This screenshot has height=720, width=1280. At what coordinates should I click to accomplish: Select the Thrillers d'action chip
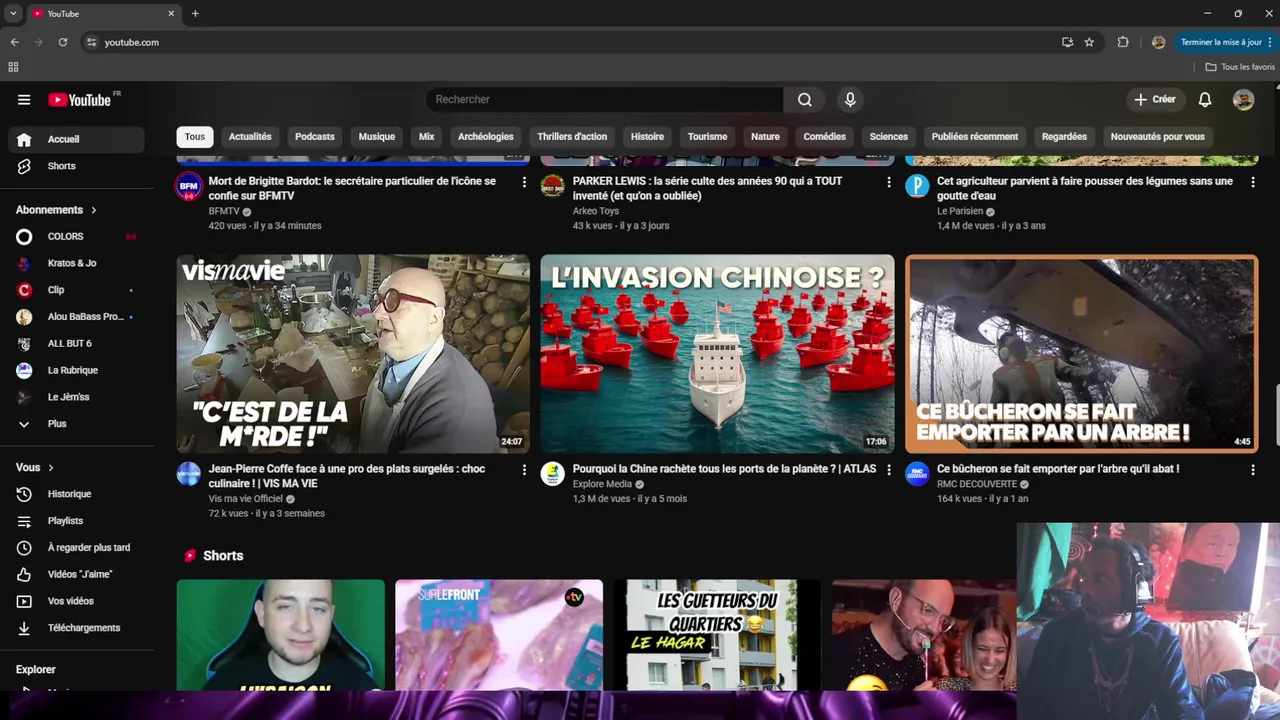point(572,137)
